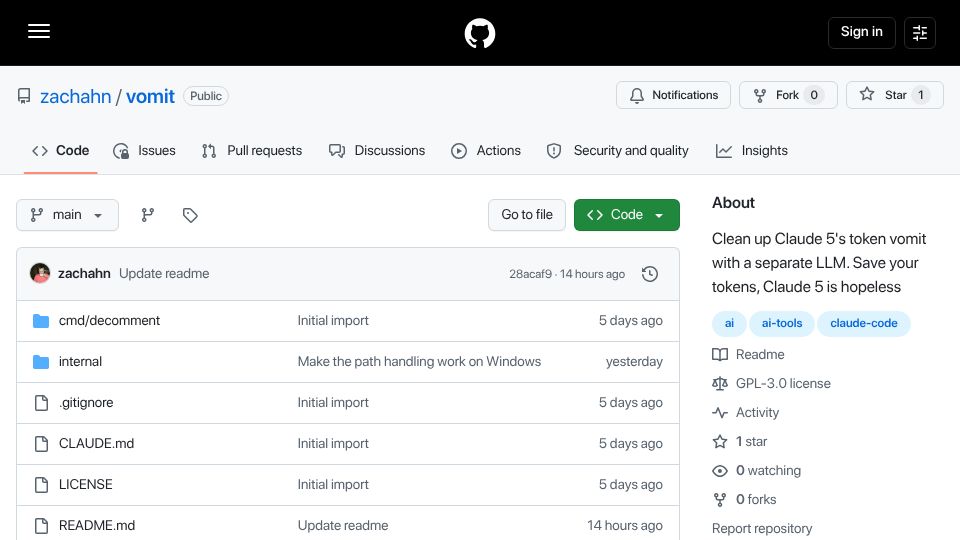The image size is (960, 540).
Task: Open zachahn avatar in commit row
Action: 40,273
